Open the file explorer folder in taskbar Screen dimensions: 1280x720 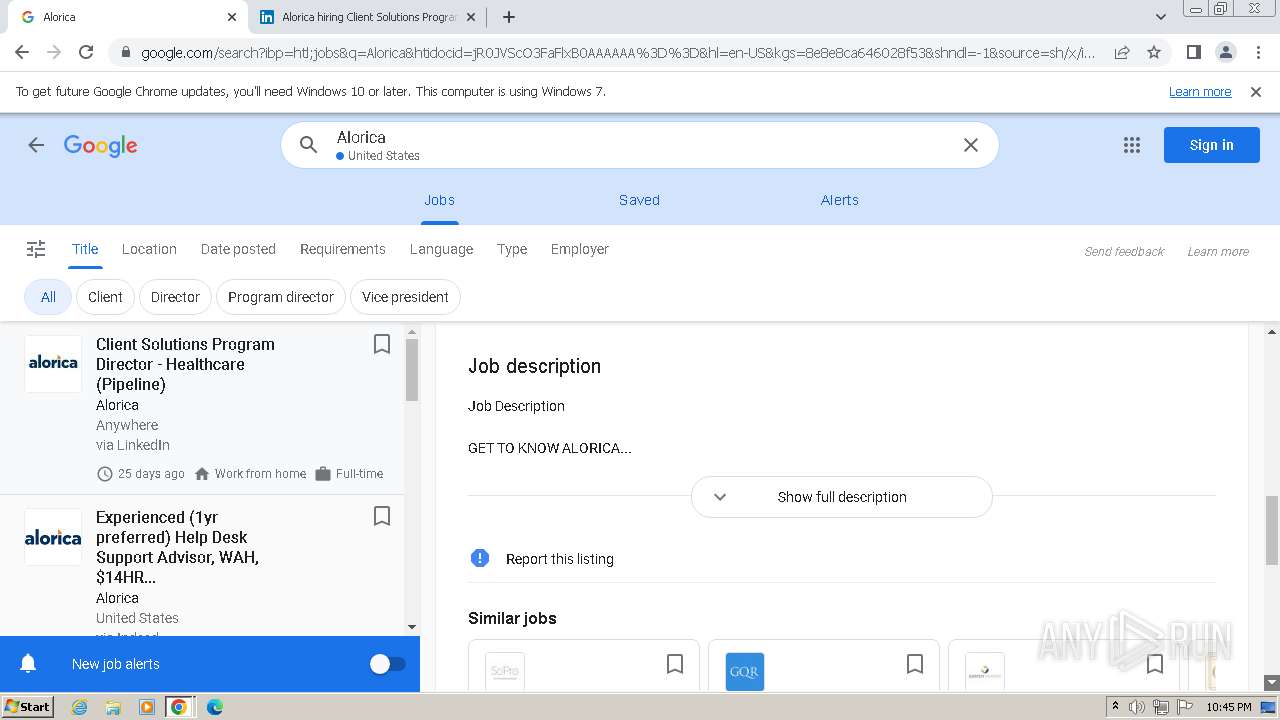113,706
